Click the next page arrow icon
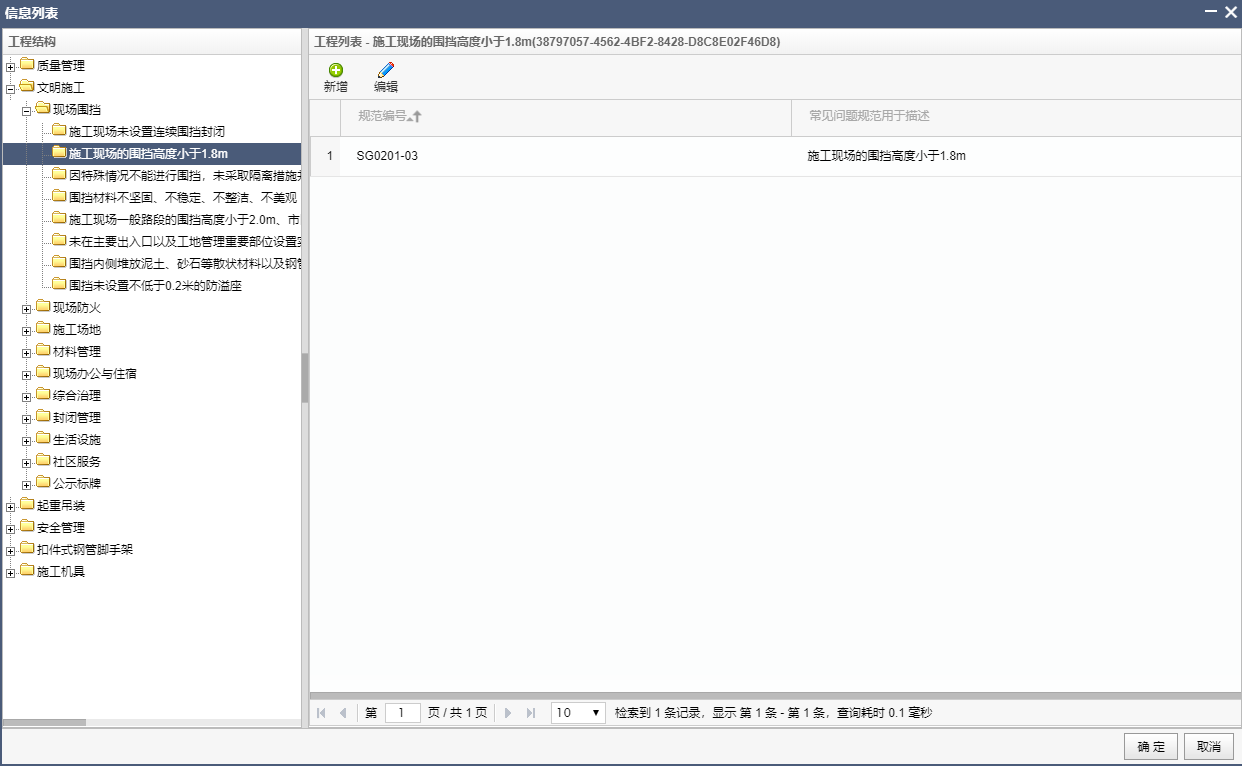Image resolution: width=1242 pixels, height=766 pixels. point(508,713)
